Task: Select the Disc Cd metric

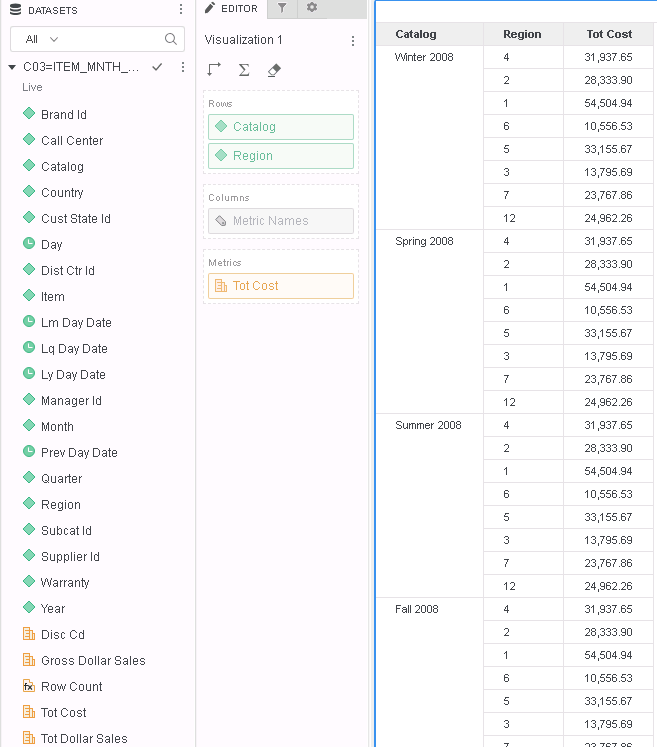Action: (63, 635)
